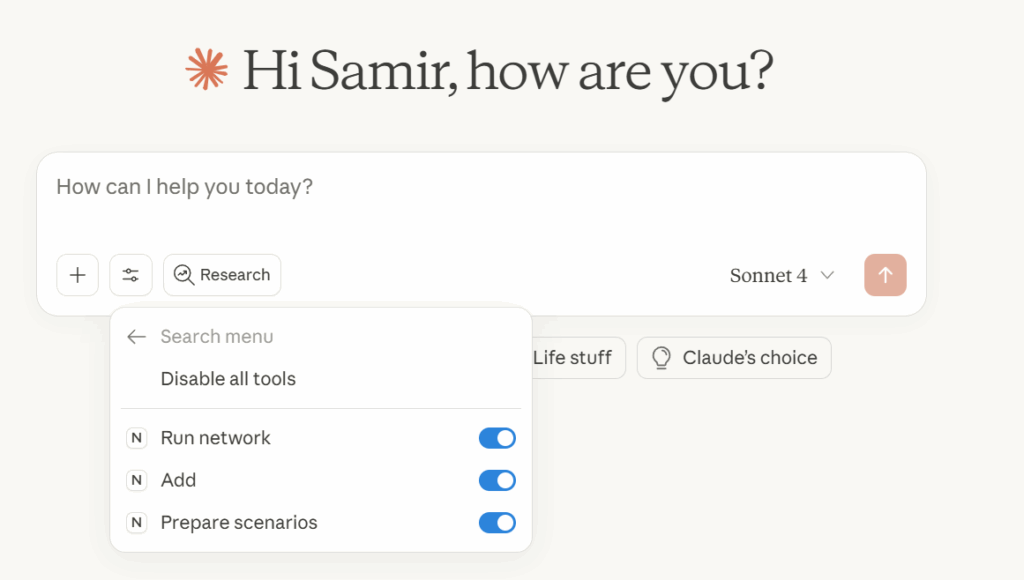Viewport: 1024px width, 580px height.
Task: Click the Life stuff suggestion chip
Action: [572, 358]
